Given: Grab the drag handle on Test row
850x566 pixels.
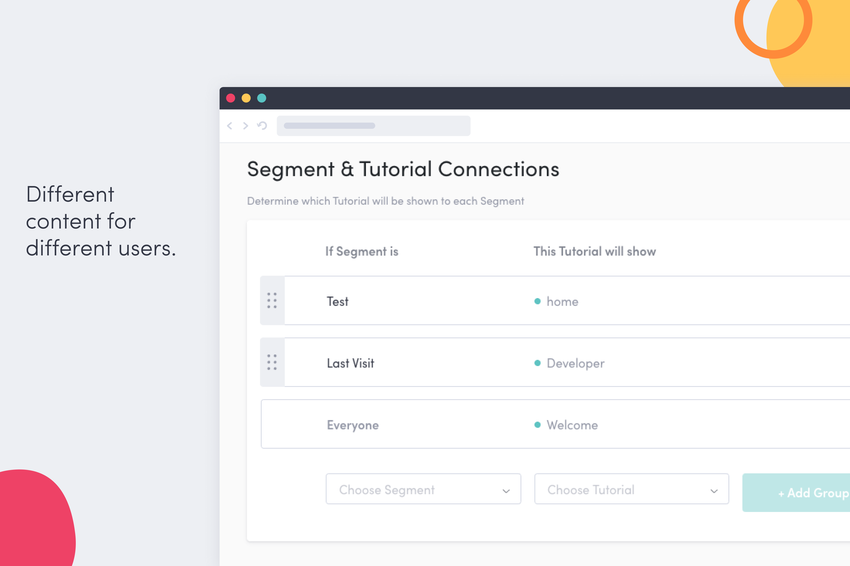Looking at the screenshot, I should pos(272,301).
